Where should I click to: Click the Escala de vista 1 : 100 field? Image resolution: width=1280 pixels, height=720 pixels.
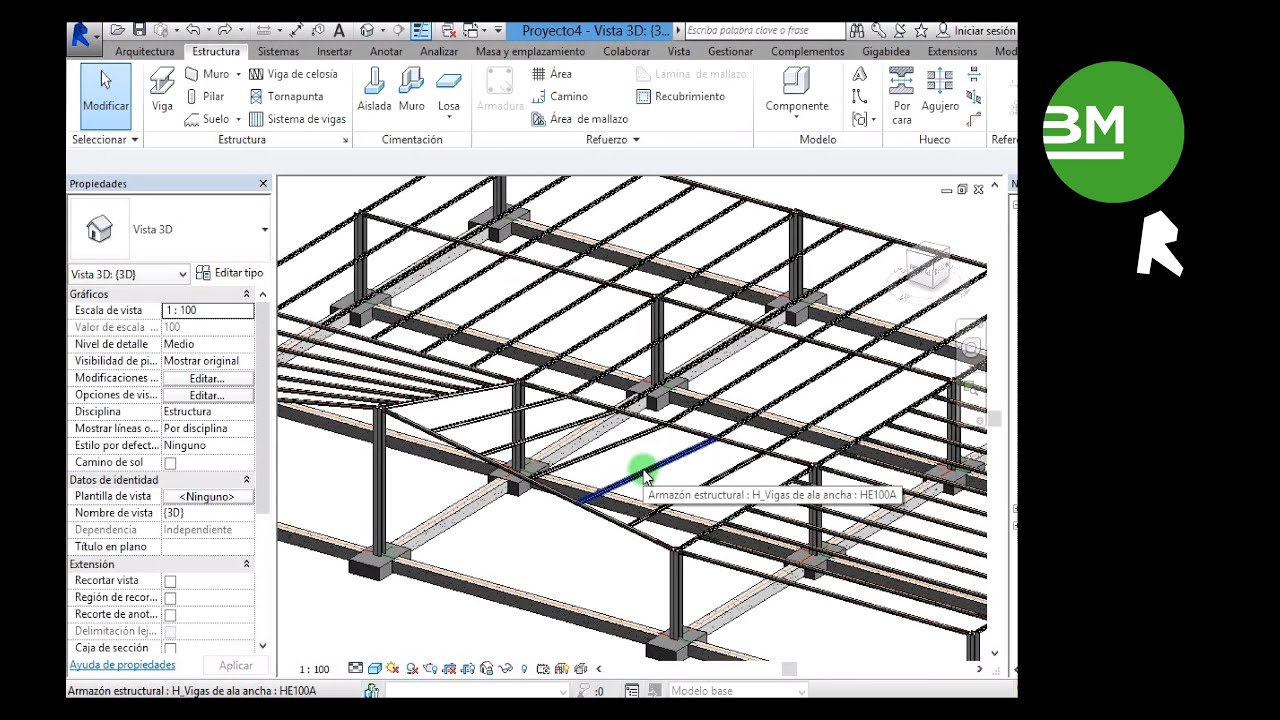click(x=208, y=311)
